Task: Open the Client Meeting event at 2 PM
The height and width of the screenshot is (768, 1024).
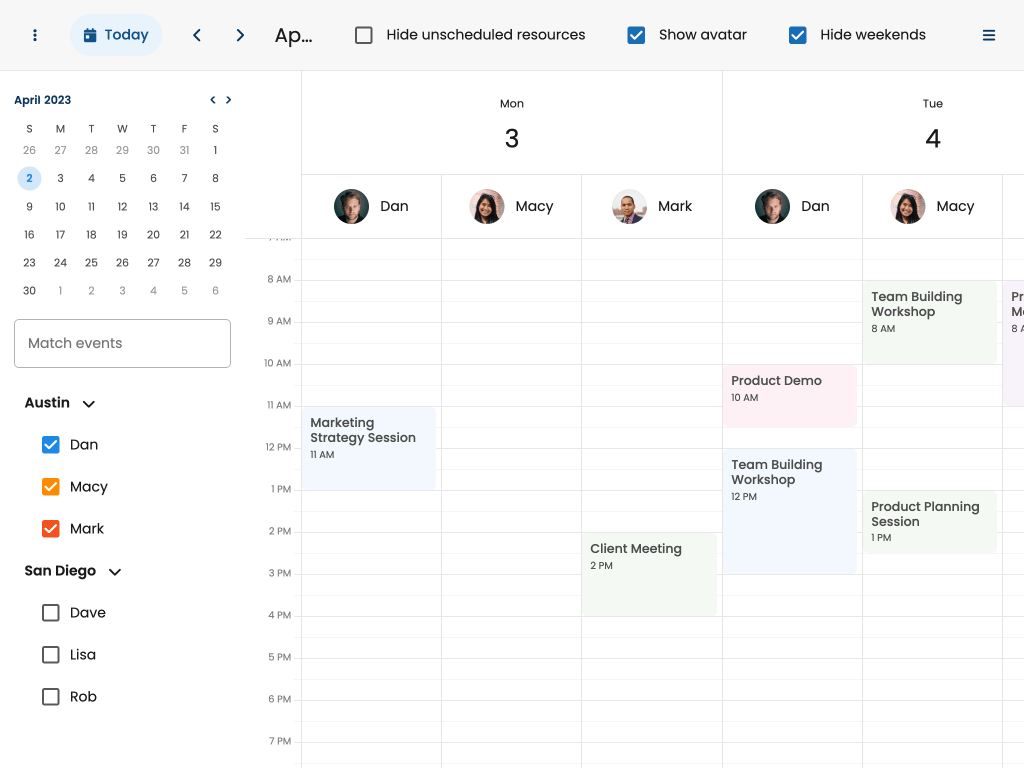Action: [x=649, y=573]
